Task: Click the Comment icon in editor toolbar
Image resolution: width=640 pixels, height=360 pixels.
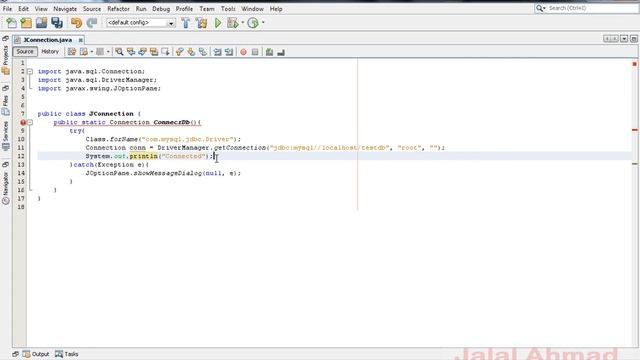Action: click(x=269, y=52)
